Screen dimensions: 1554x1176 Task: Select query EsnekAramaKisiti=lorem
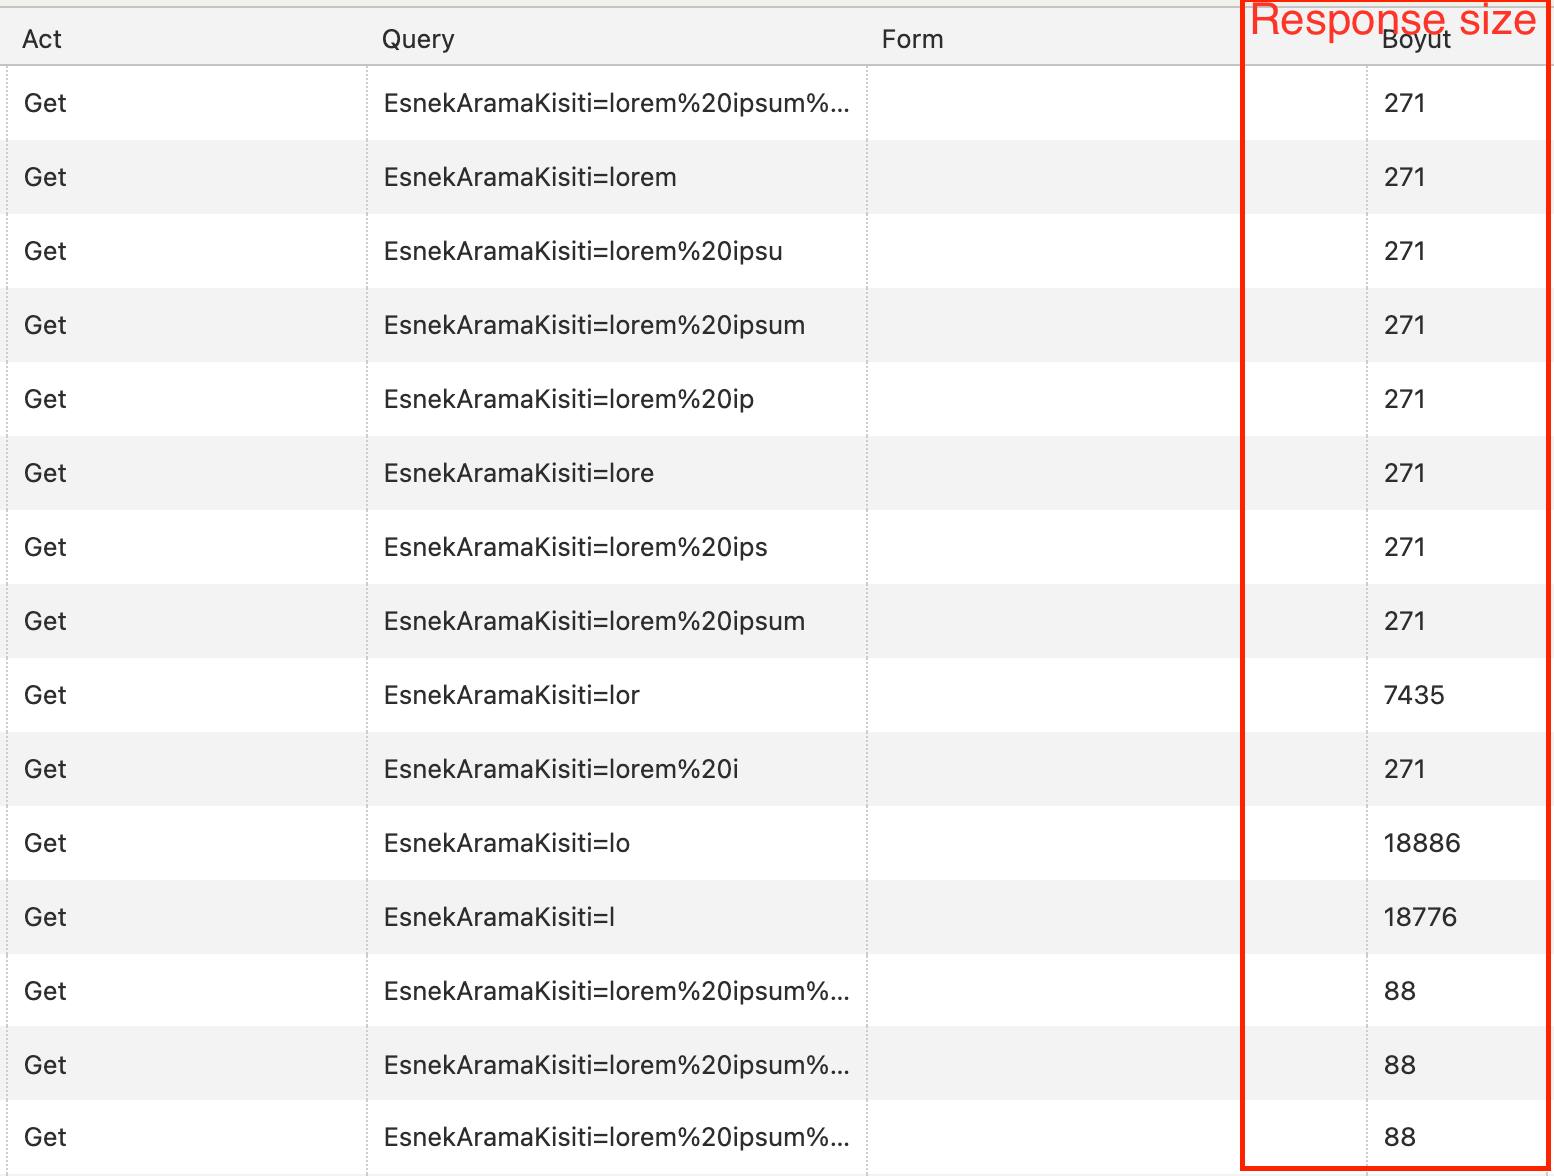(x=530, y=177)
